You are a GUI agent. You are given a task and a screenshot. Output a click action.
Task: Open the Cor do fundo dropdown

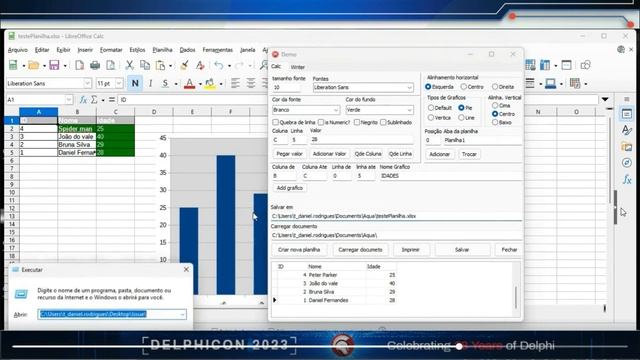[379, 110]
